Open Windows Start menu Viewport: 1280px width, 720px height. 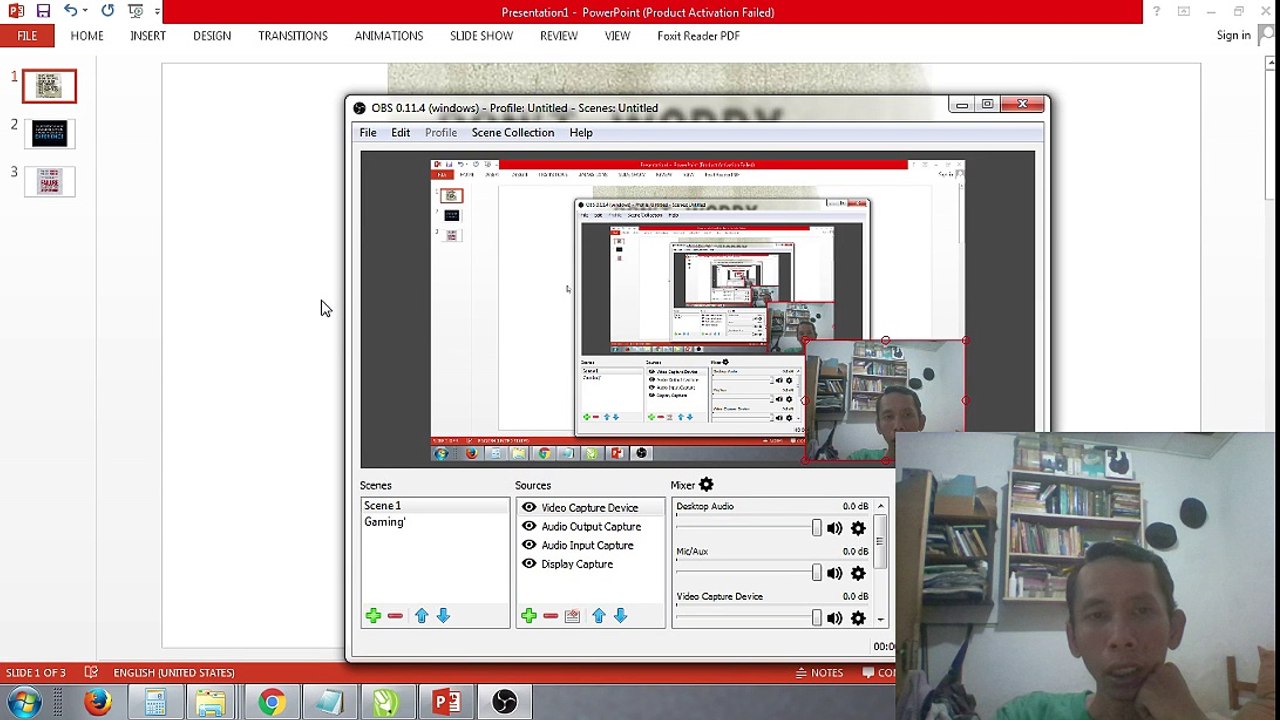(24, 703)
